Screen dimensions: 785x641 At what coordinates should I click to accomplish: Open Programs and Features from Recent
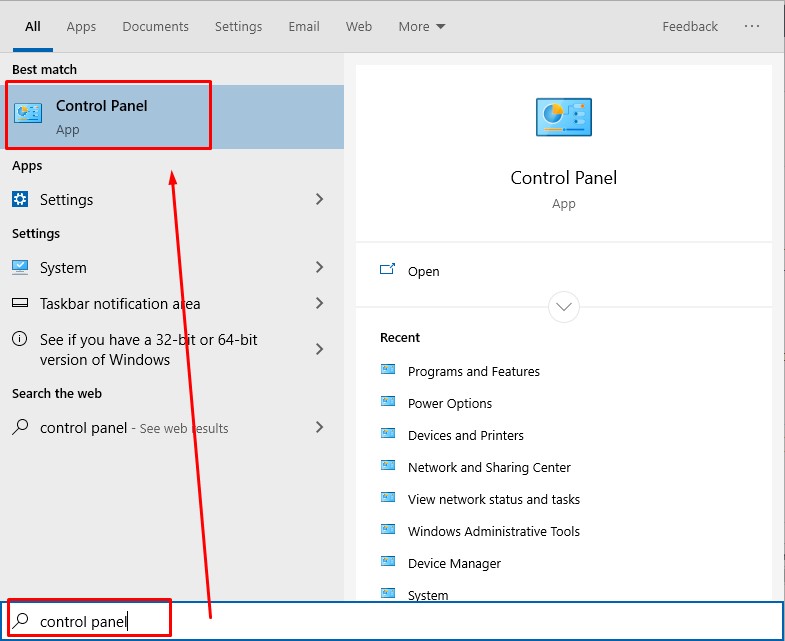(474, 371)
